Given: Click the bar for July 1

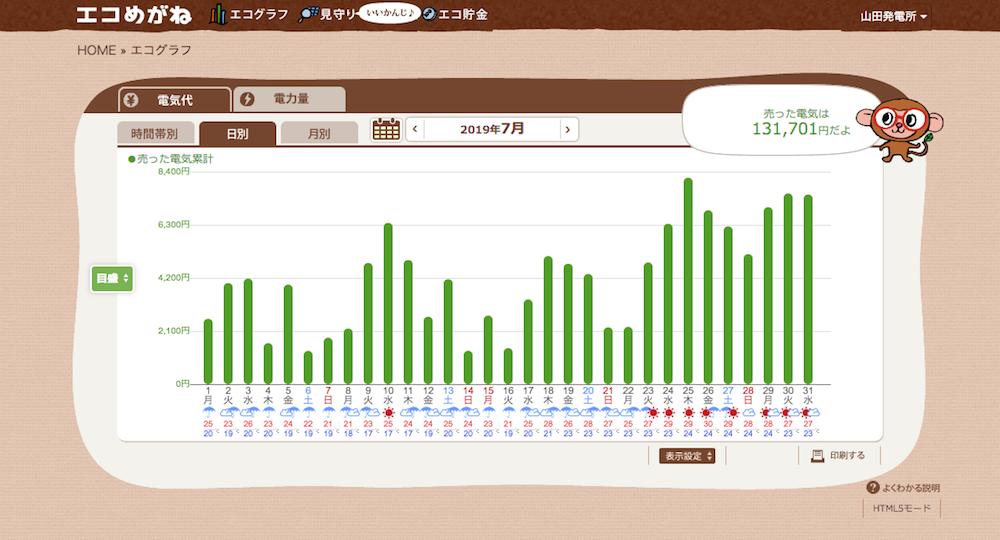Looking at the screenshot, I should coord(209,351).
